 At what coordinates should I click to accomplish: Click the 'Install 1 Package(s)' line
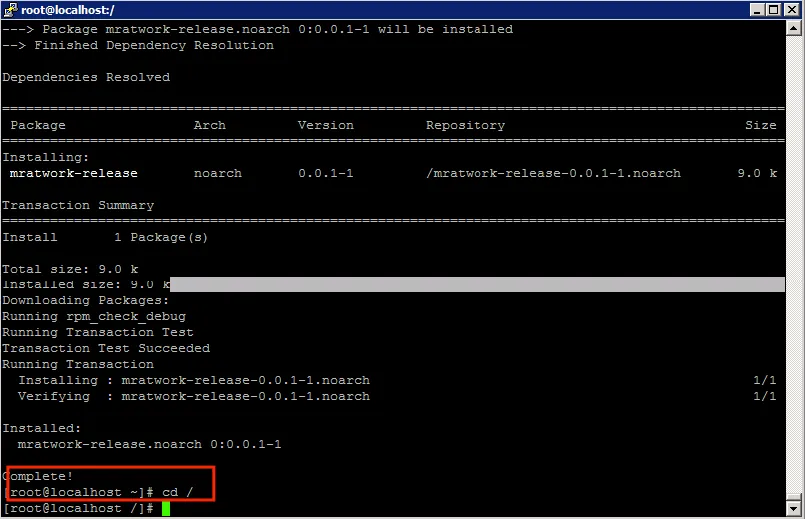[105, 238]
